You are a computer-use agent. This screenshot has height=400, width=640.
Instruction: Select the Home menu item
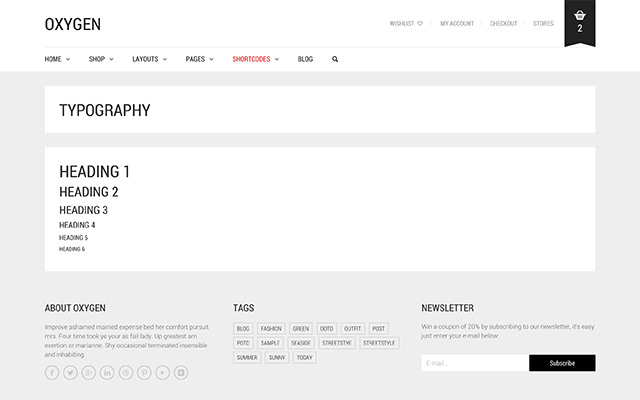57,59
